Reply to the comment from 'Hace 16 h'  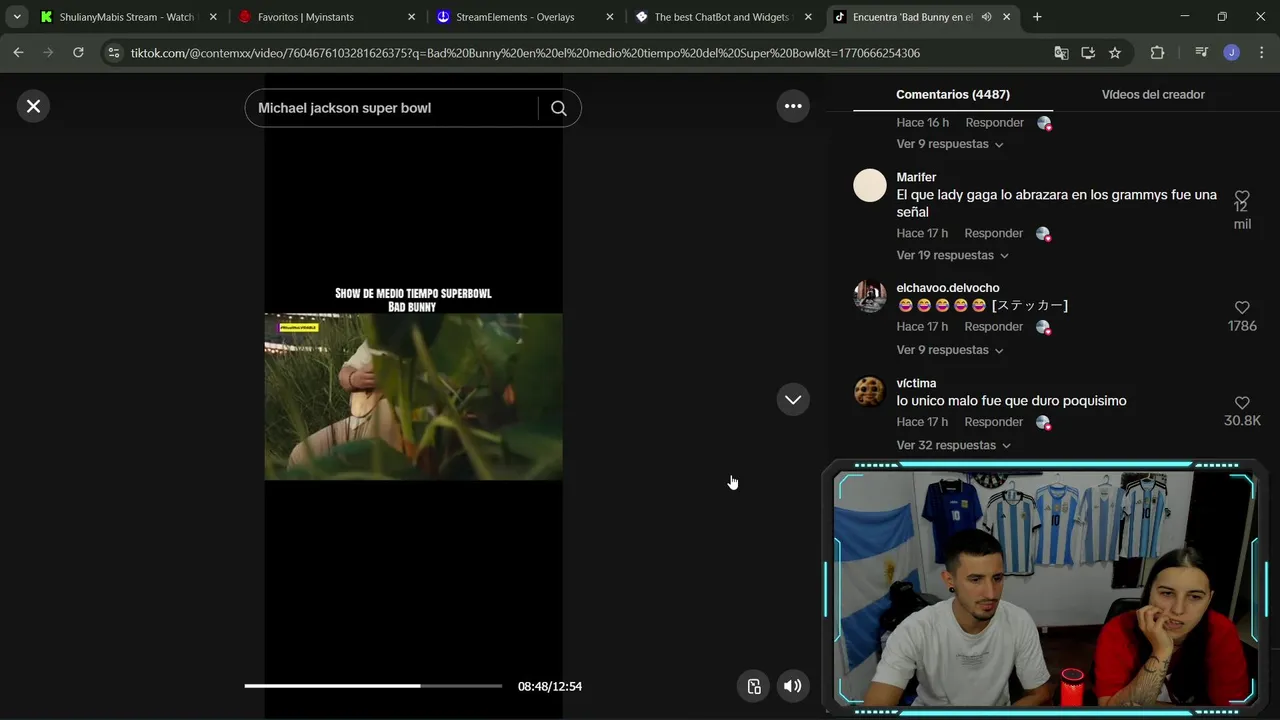pyautogui.click(x=994, y=122)
